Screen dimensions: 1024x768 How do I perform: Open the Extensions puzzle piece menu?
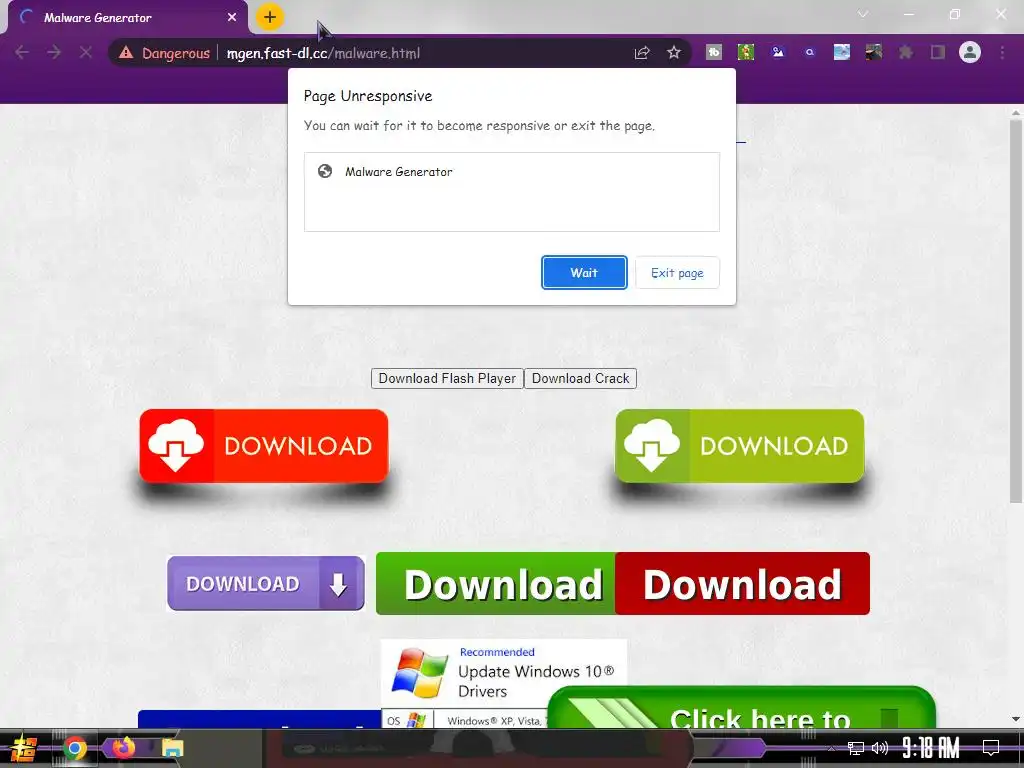[906, 52]
